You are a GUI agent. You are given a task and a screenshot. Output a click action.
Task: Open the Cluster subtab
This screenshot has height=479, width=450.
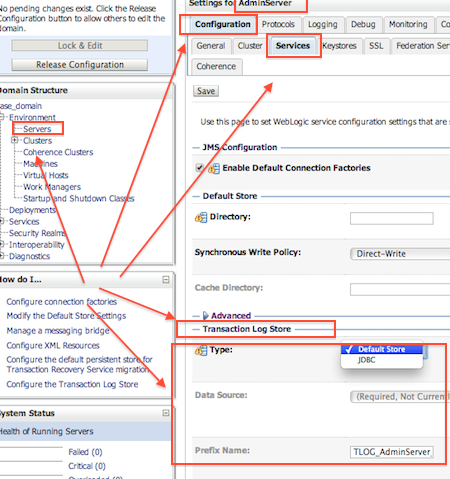pos(250,46)
